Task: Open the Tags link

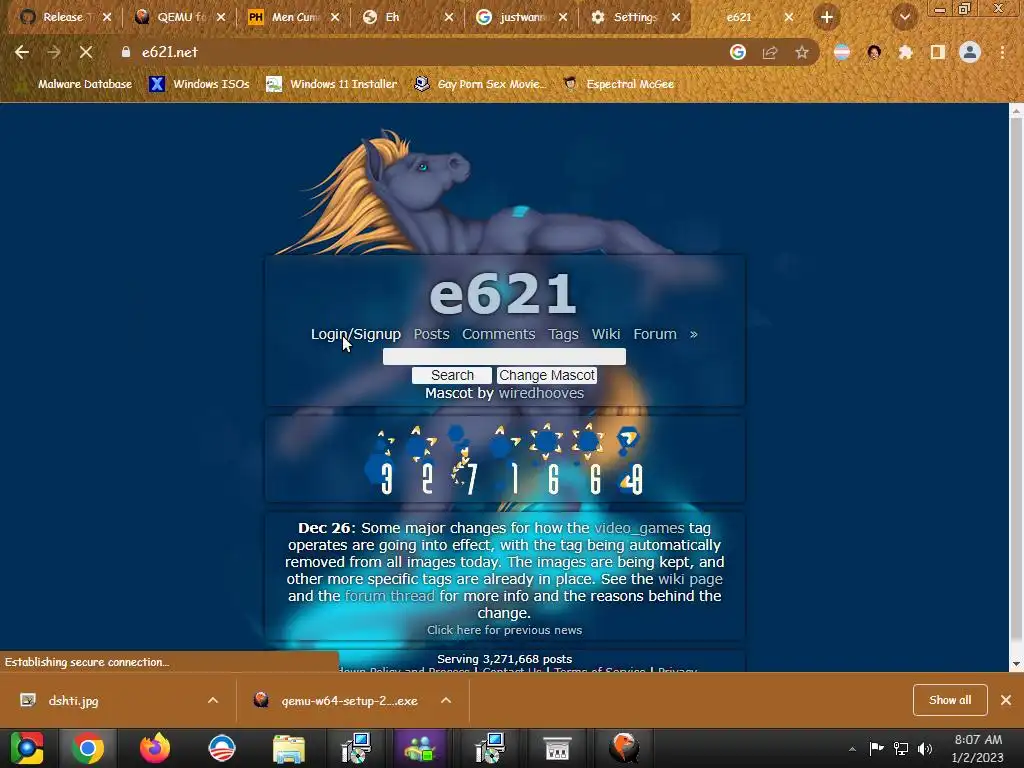Action: [x=563, y=334]
